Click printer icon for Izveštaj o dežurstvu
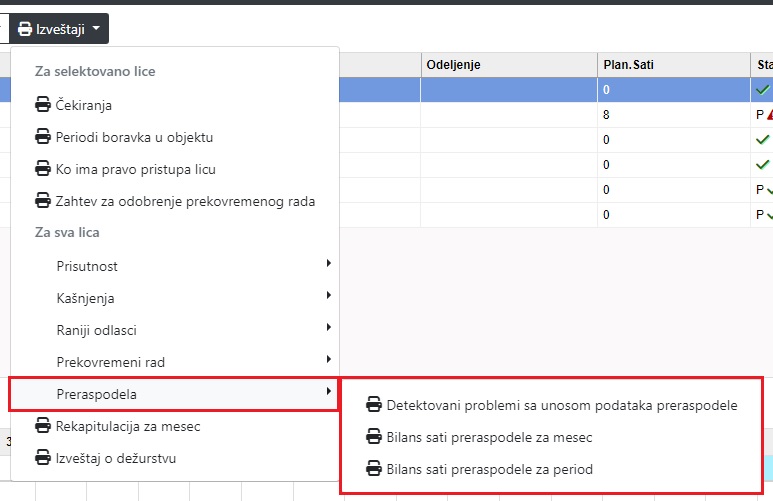 pyautogui.click(x=43, y=458)
